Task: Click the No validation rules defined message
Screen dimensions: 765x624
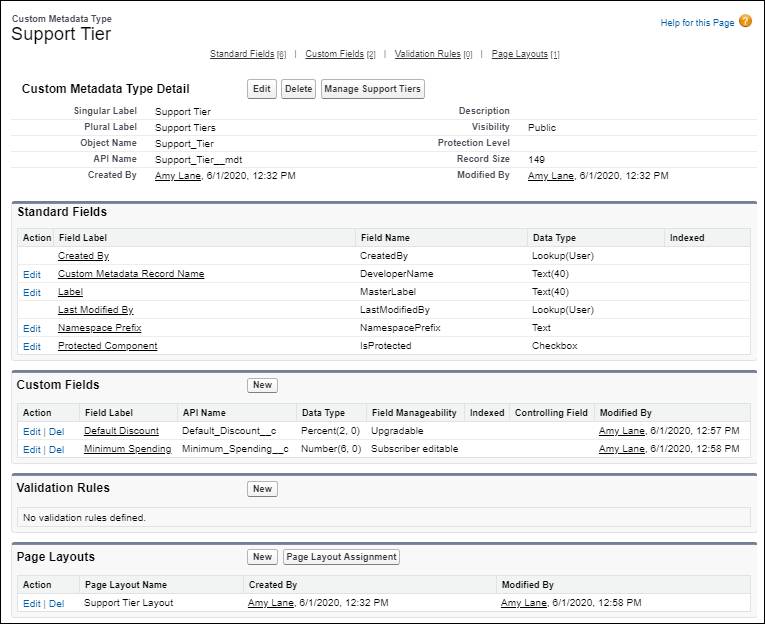Action: (x=84, y=518)
